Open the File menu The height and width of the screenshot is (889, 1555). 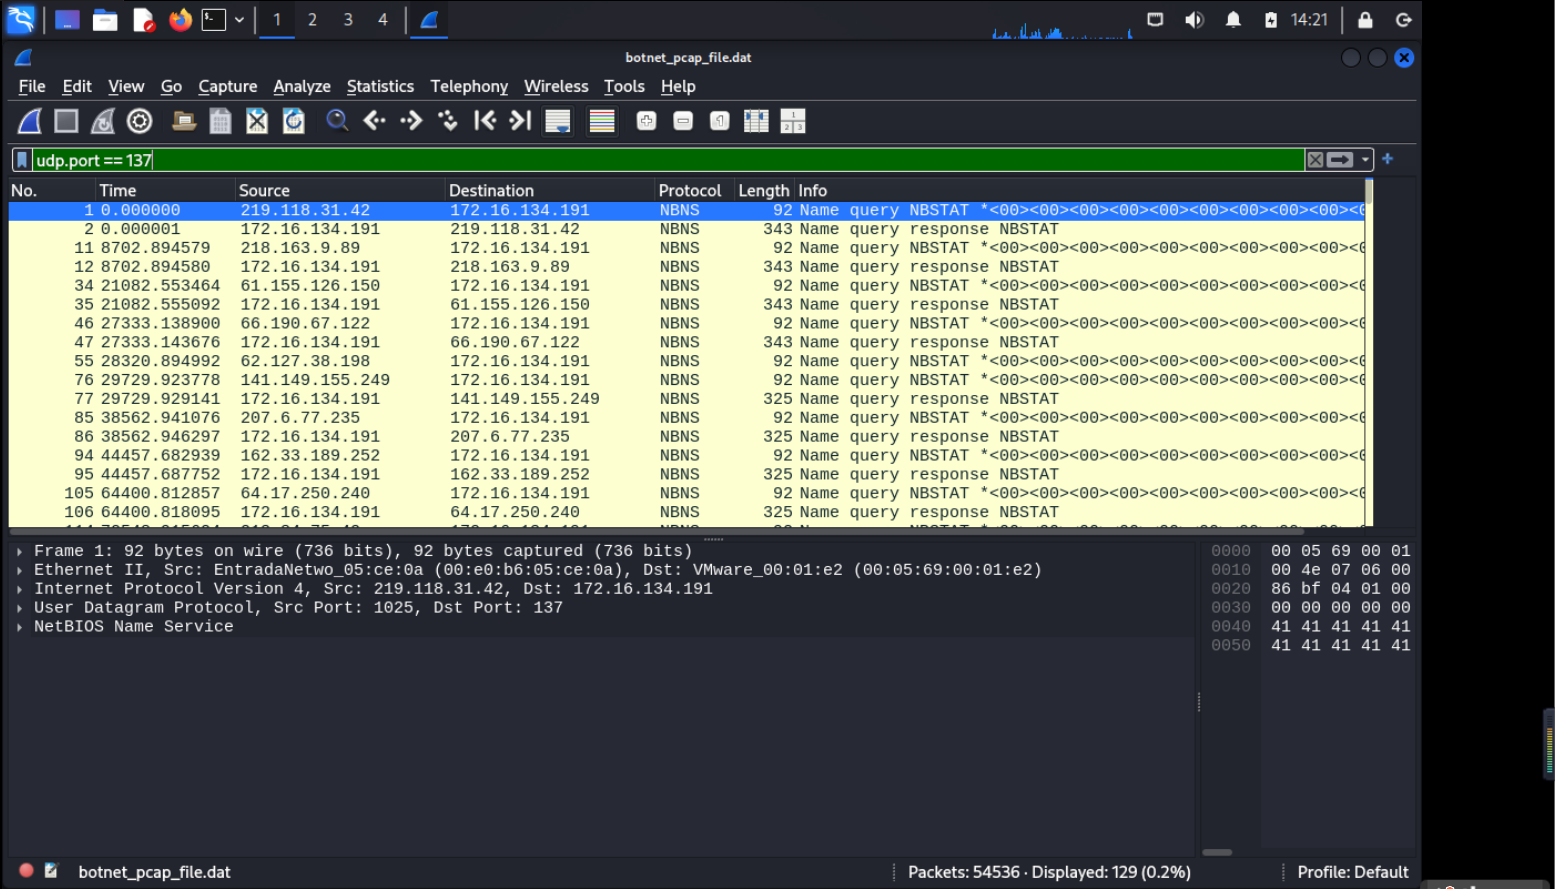click(32, 87)
